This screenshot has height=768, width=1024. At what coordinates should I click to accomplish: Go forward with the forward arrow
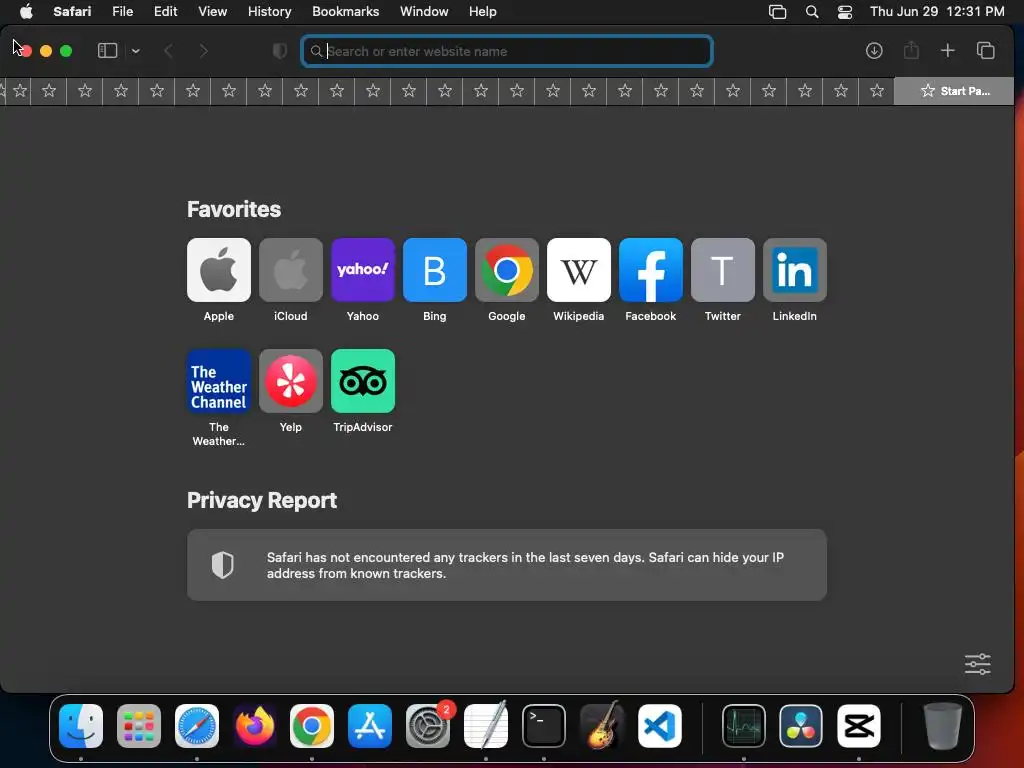click(x=203, y=51)
